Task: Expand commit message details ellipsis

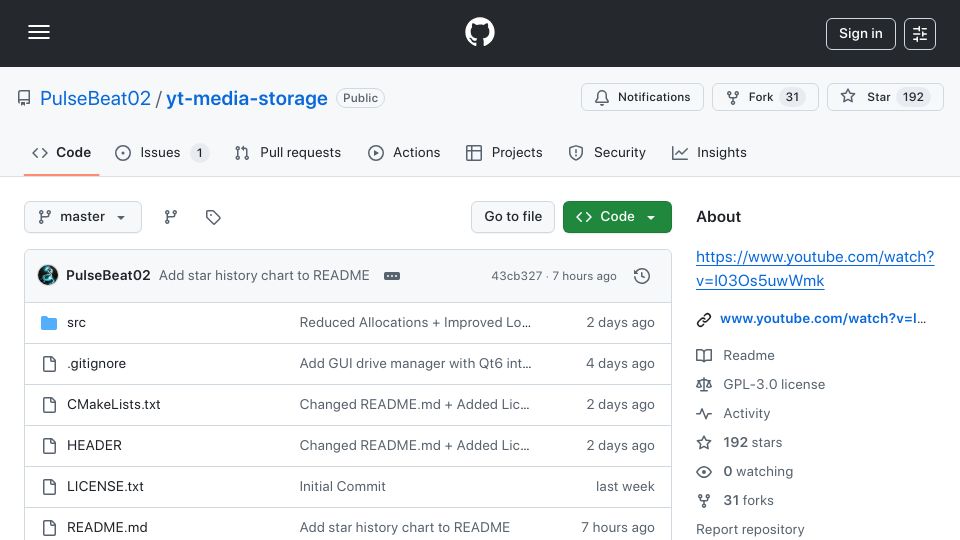Action: [x=392, y=276]
